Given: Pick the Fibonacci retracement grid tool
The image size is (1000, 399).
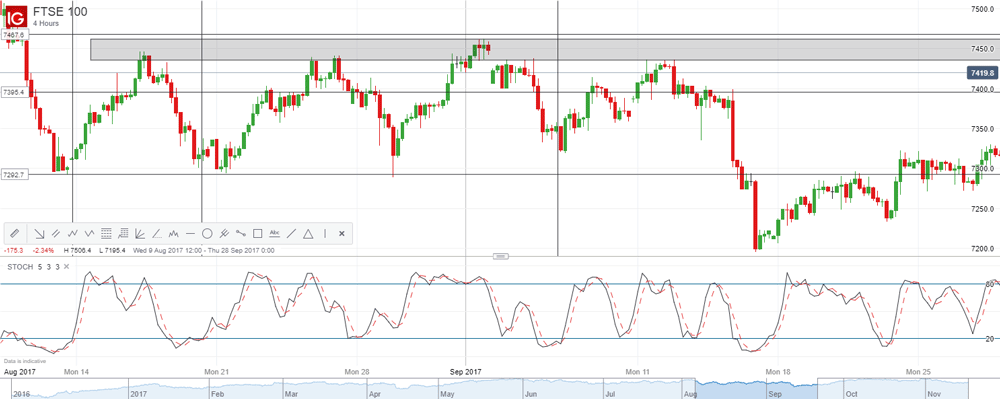Looking at the screenshot, I should (107, 233).
